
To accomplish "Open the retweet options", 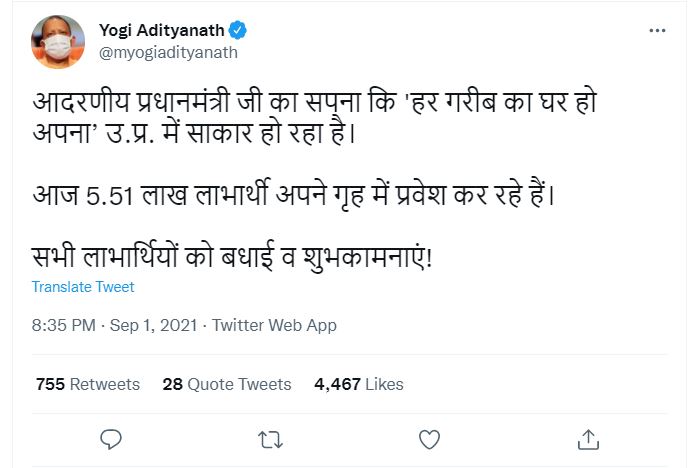I will pyautogui.click(x=270, y=438).
